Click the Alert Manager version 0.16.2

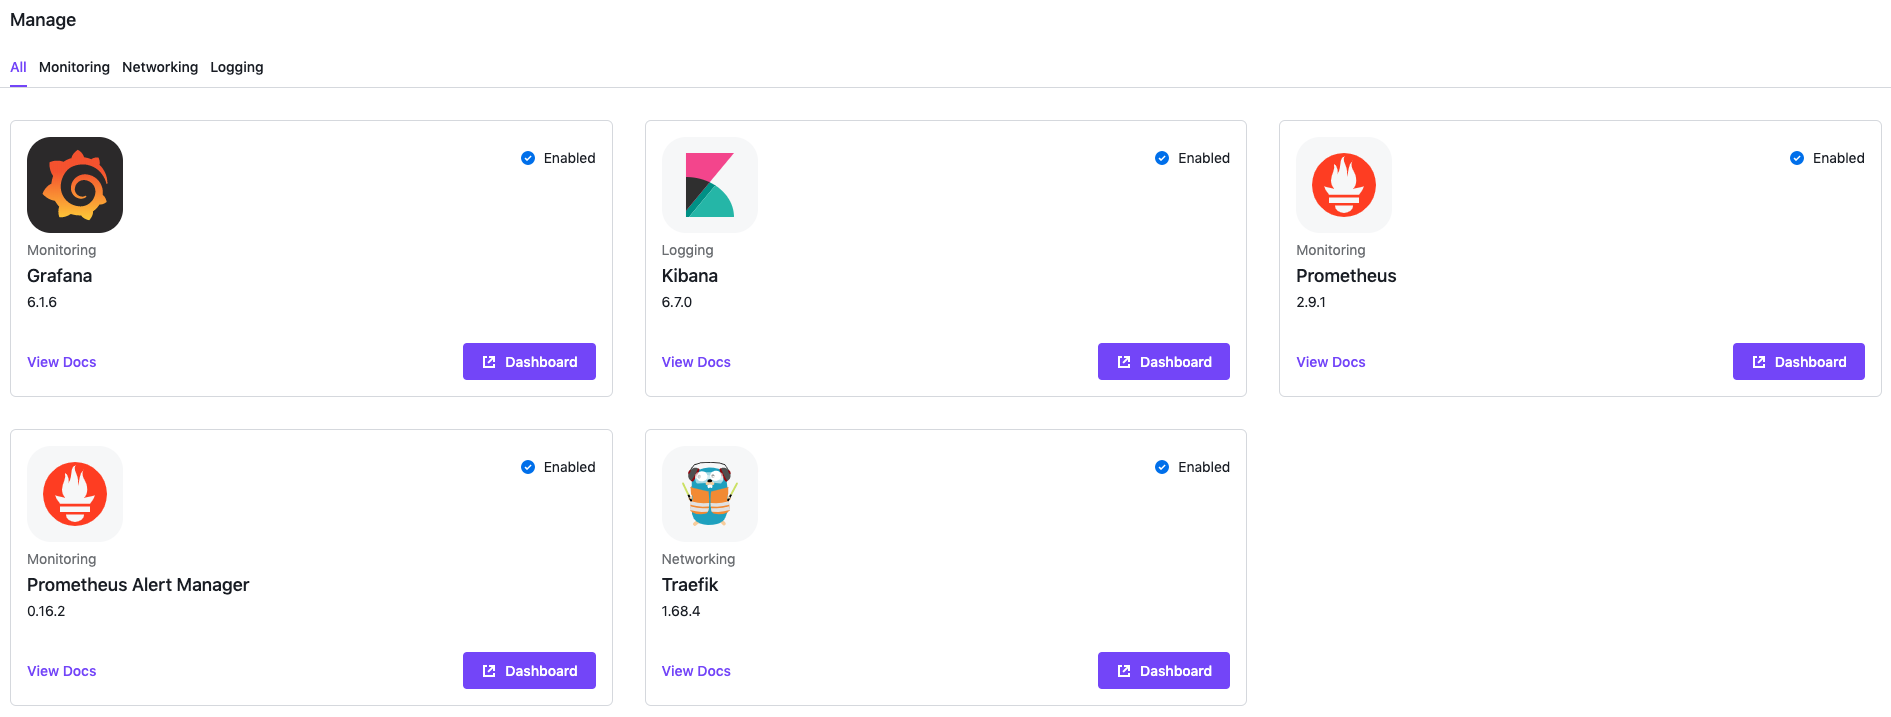pyautogui.click(x=46, y=611)
